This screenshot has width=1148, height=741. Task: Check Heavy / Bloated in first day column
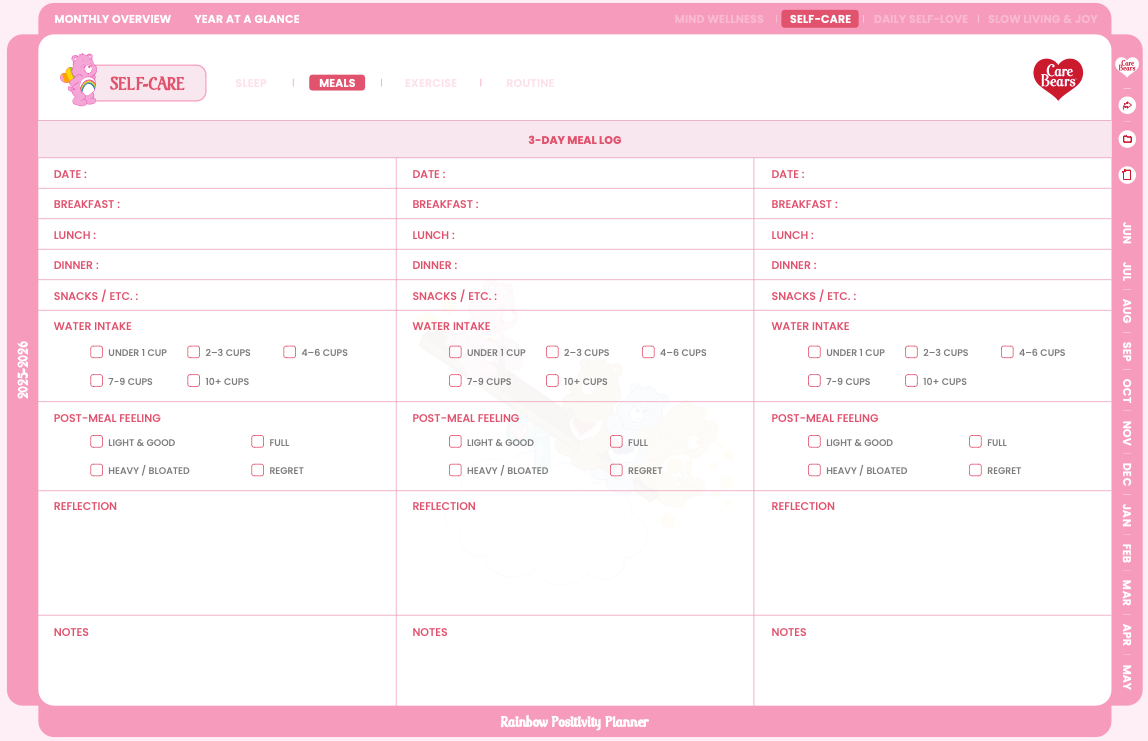97,470
